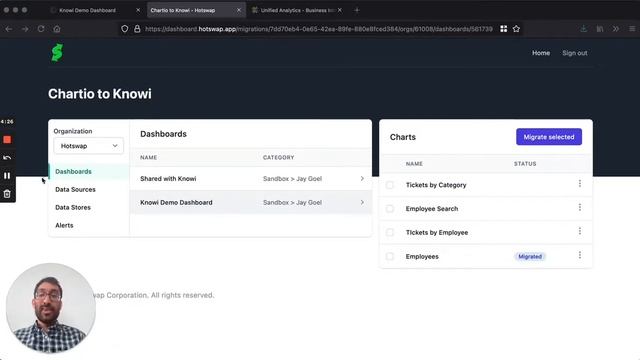
Task: Select Data Stores in the sidebar
Action: [x=73, y=207]
